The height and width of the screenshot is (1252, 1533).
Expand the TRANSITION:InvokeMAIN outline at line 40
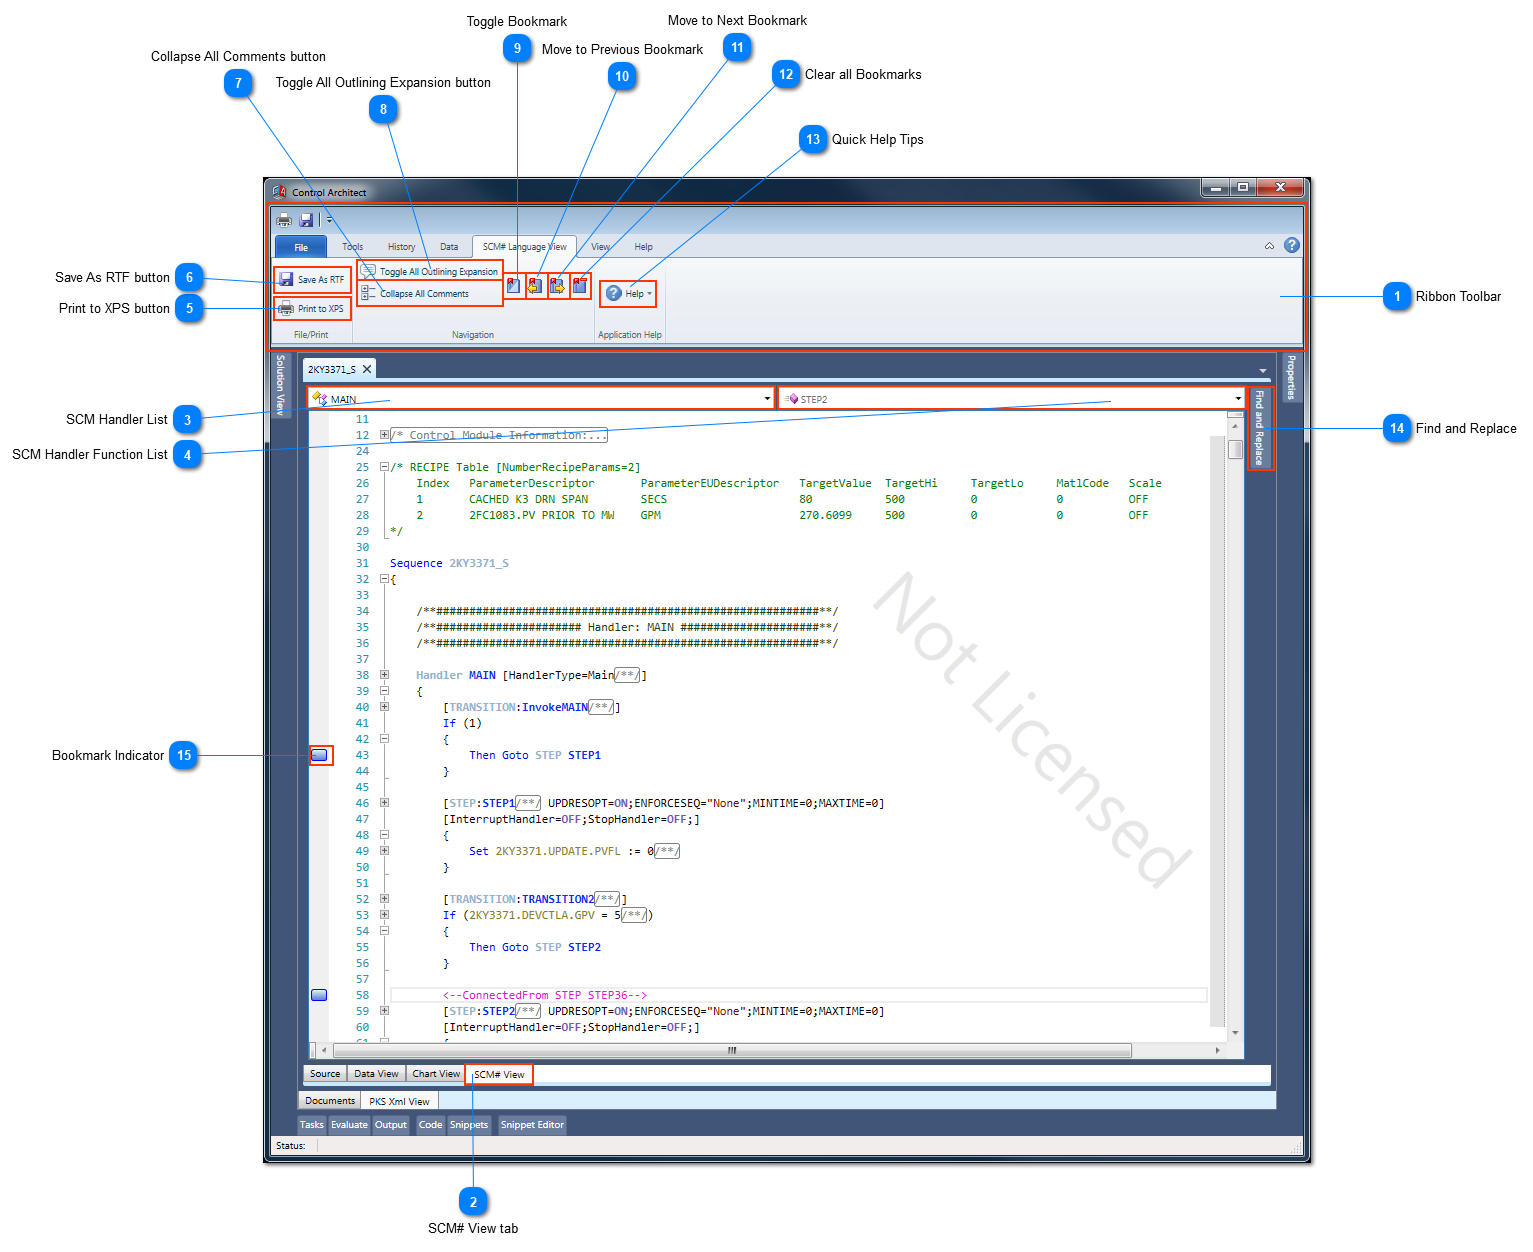coord(384,707)
